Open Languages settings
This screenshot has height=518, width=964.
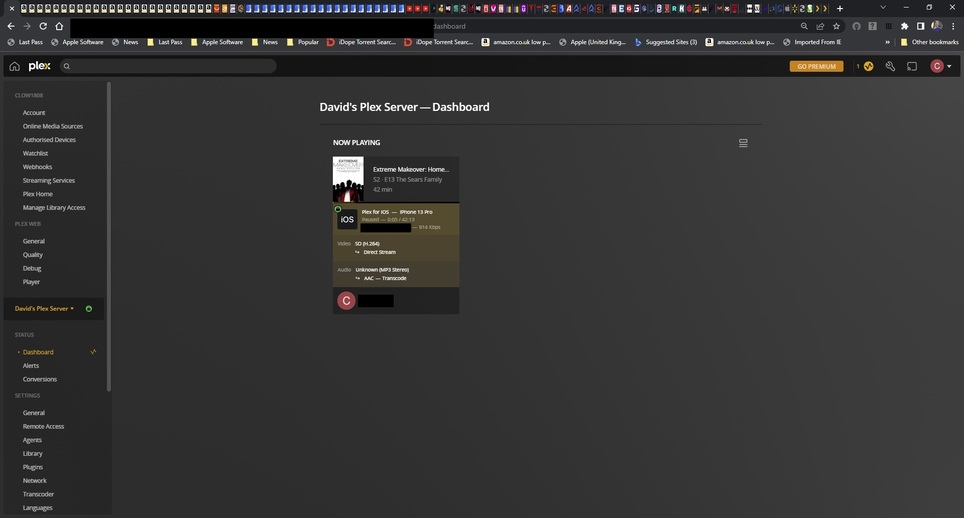[x=38, y=508]
